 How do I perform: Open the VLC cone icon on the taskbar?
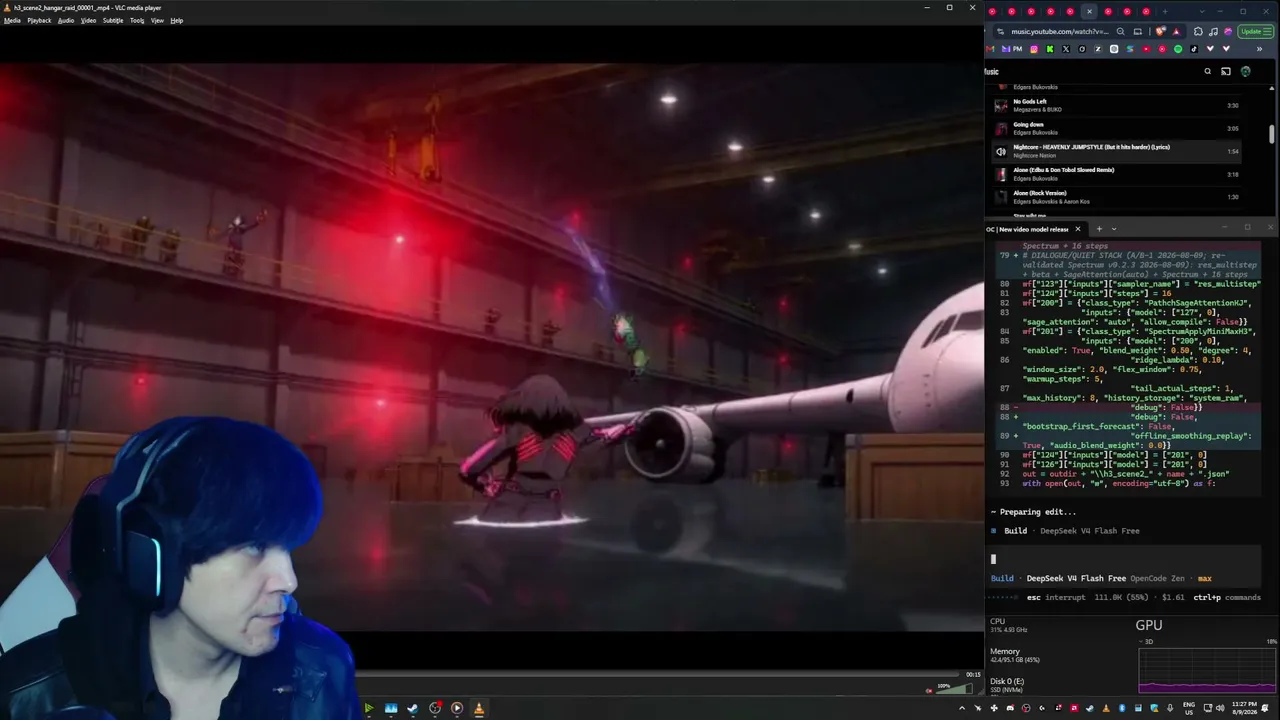tap(479, 708)
